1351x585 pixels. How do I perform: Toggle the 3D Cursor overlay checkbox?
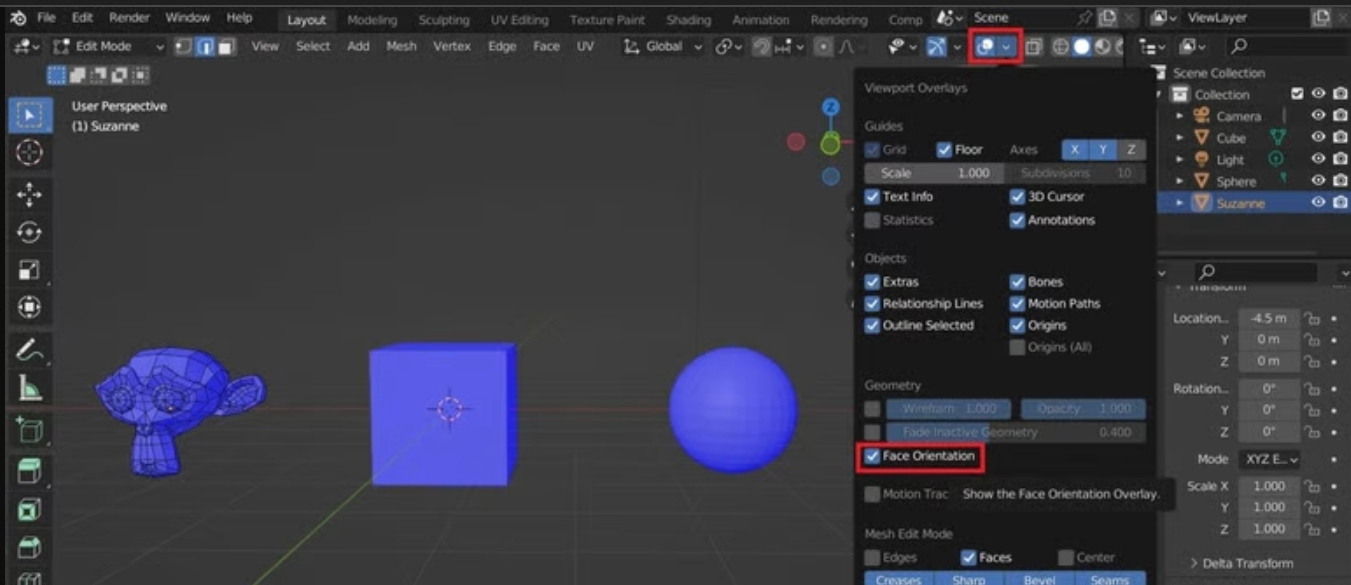[1017, 197]
